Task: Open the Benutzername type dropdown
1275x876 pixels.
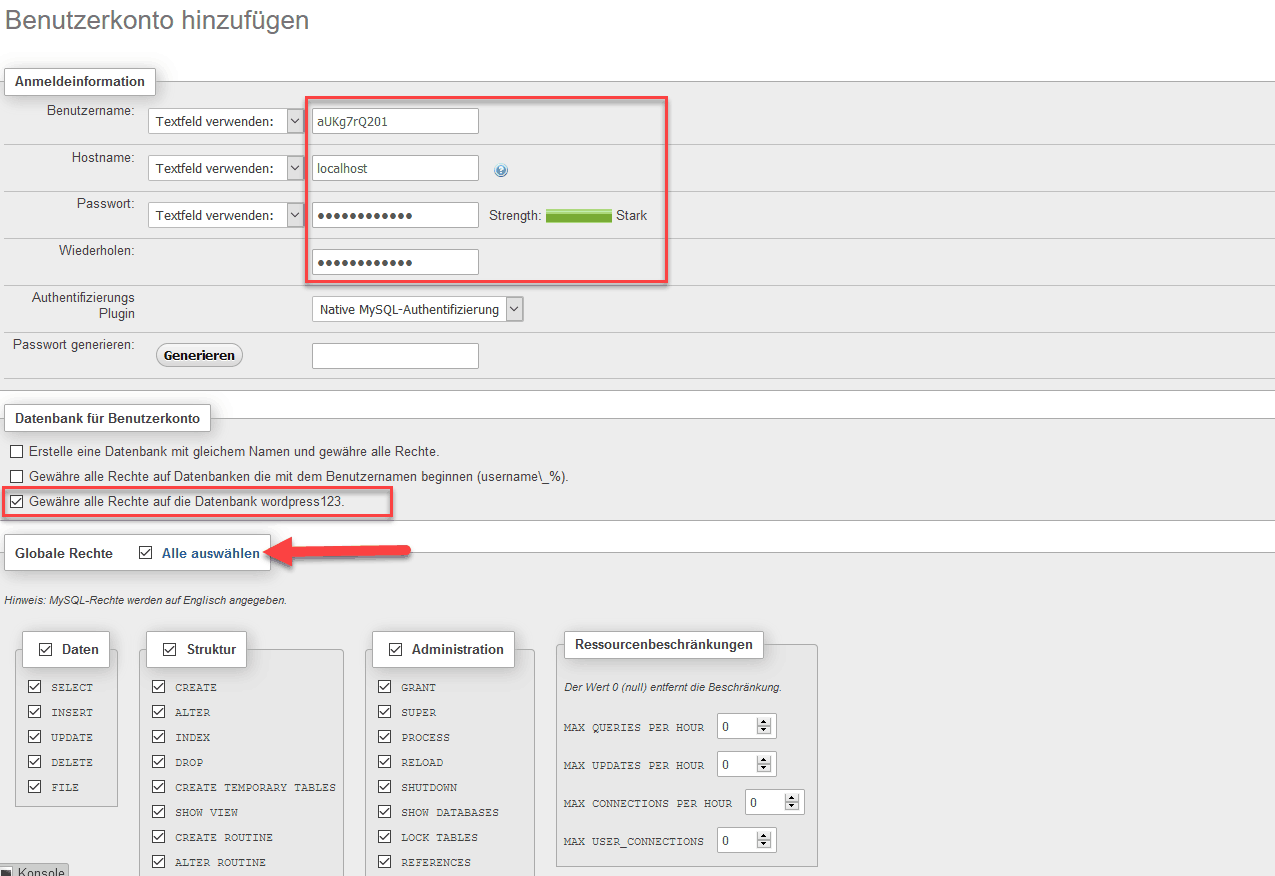Action: [225, 121]
